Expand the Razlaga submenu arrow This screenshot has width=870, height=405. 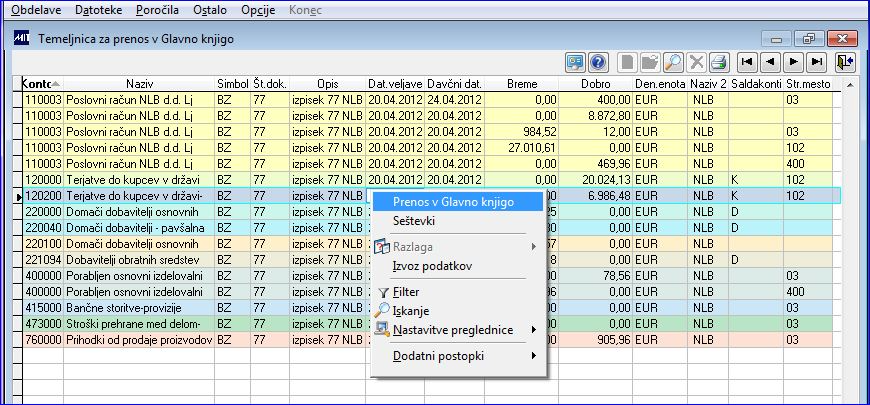[534, 247]
